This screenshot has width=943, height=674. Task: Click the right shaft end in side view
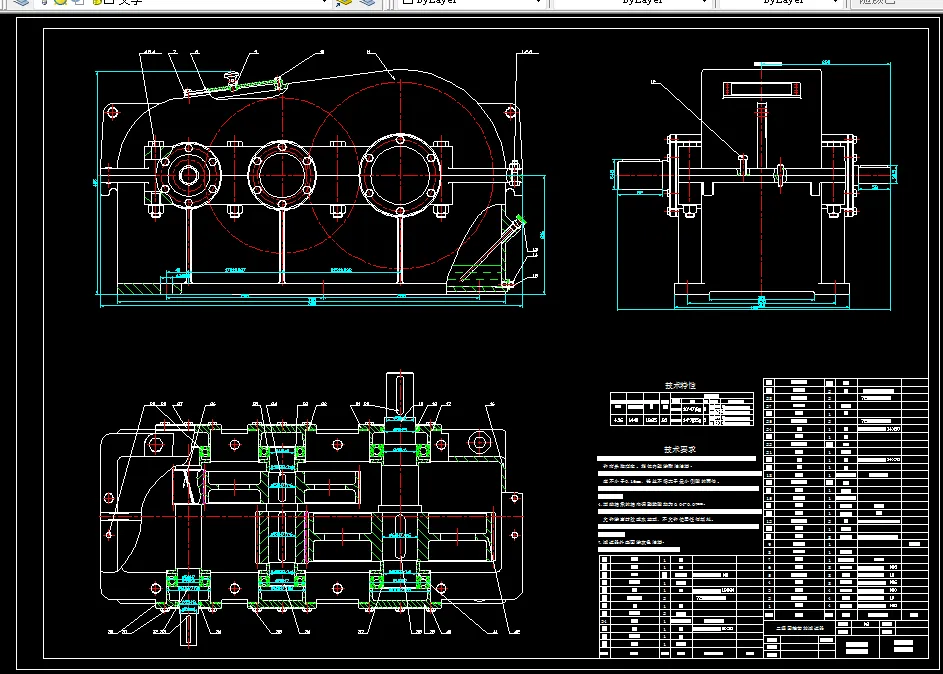click(x=873, y=175)
